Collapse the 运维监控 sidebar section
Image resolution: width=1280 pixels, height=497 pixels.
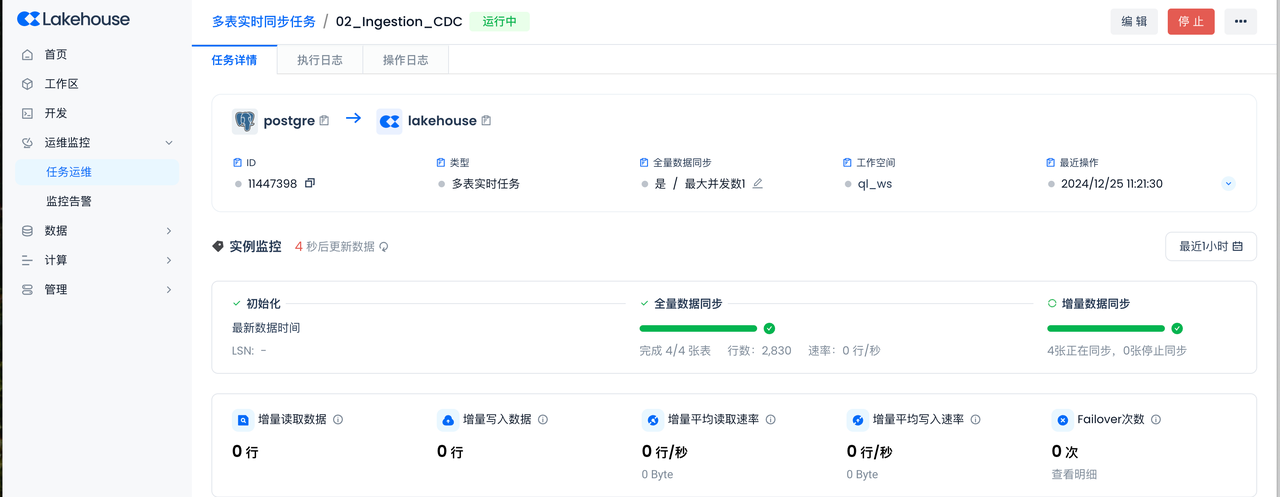168,143
